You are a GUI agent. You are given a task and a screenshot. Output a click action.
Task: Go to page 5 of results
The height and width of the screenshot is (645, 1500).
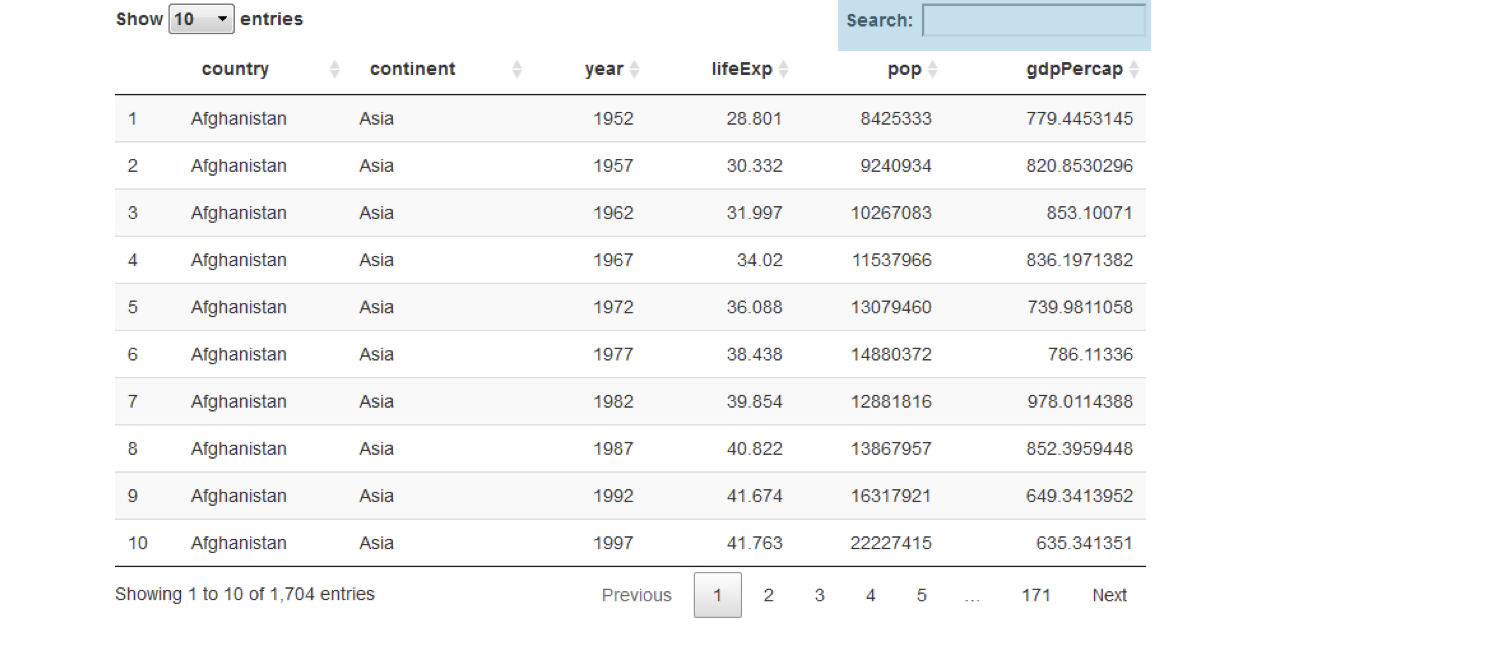[921, 595]
